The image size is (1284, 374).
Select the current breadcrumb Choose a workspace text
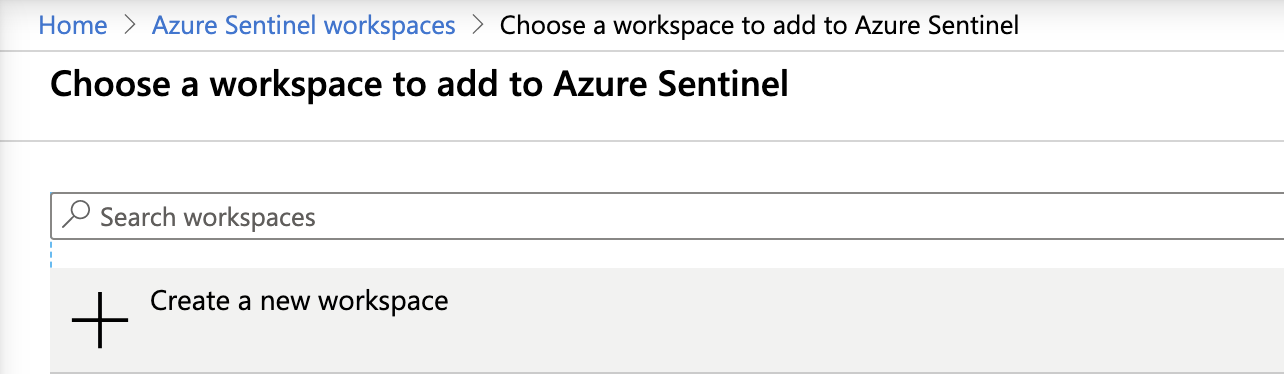759,25
